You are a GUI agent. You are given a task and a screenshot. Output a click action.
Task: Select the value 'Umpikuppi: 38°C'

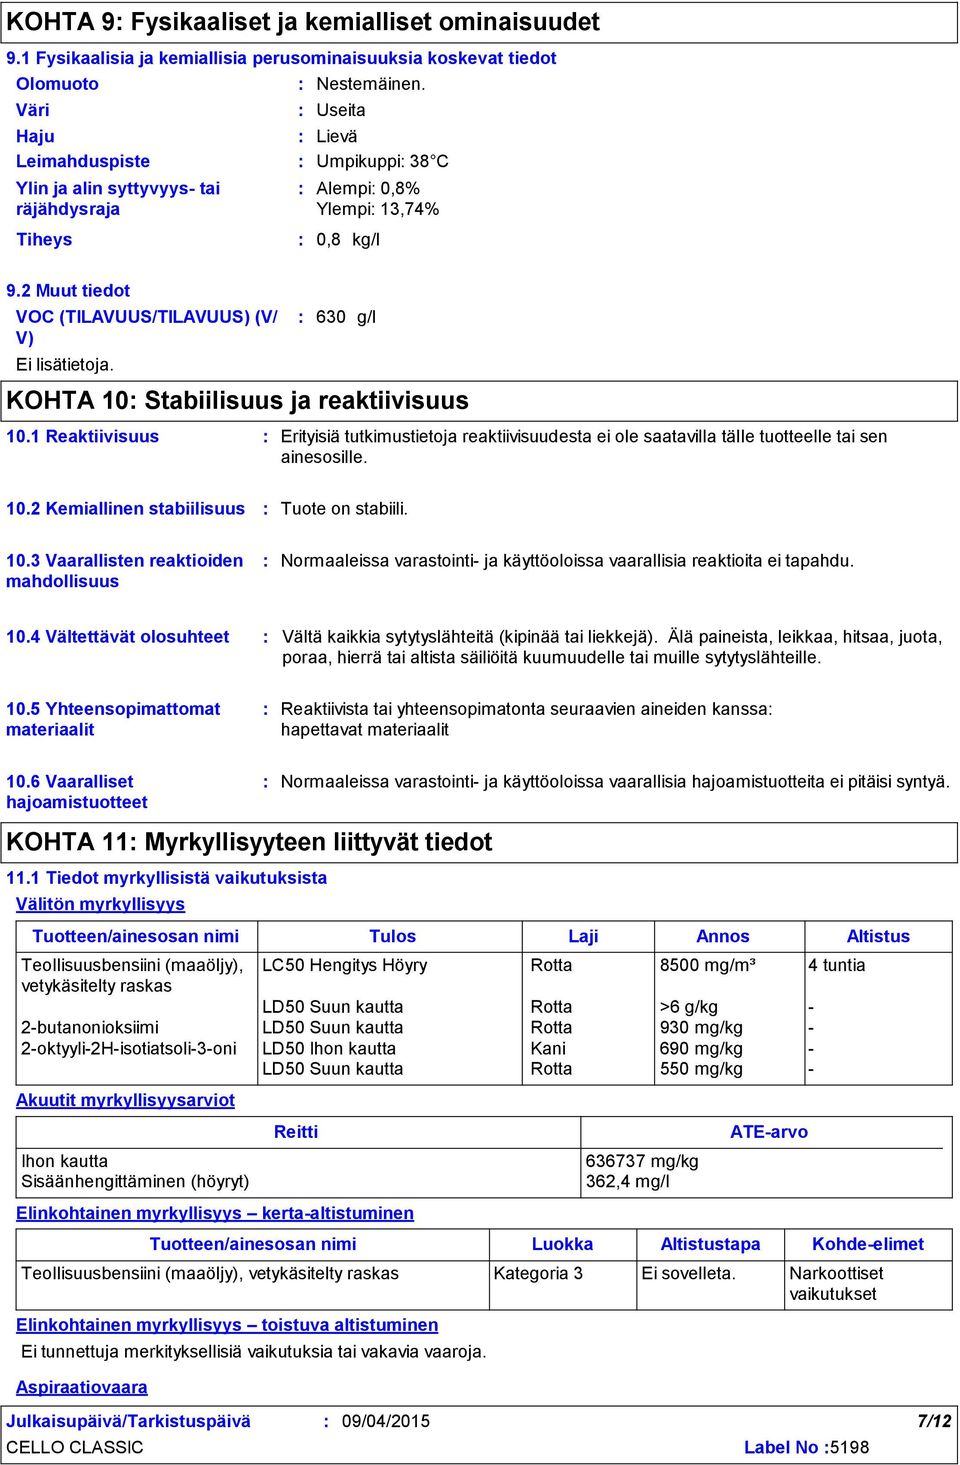pyautogui.click(x=382, y=161)
